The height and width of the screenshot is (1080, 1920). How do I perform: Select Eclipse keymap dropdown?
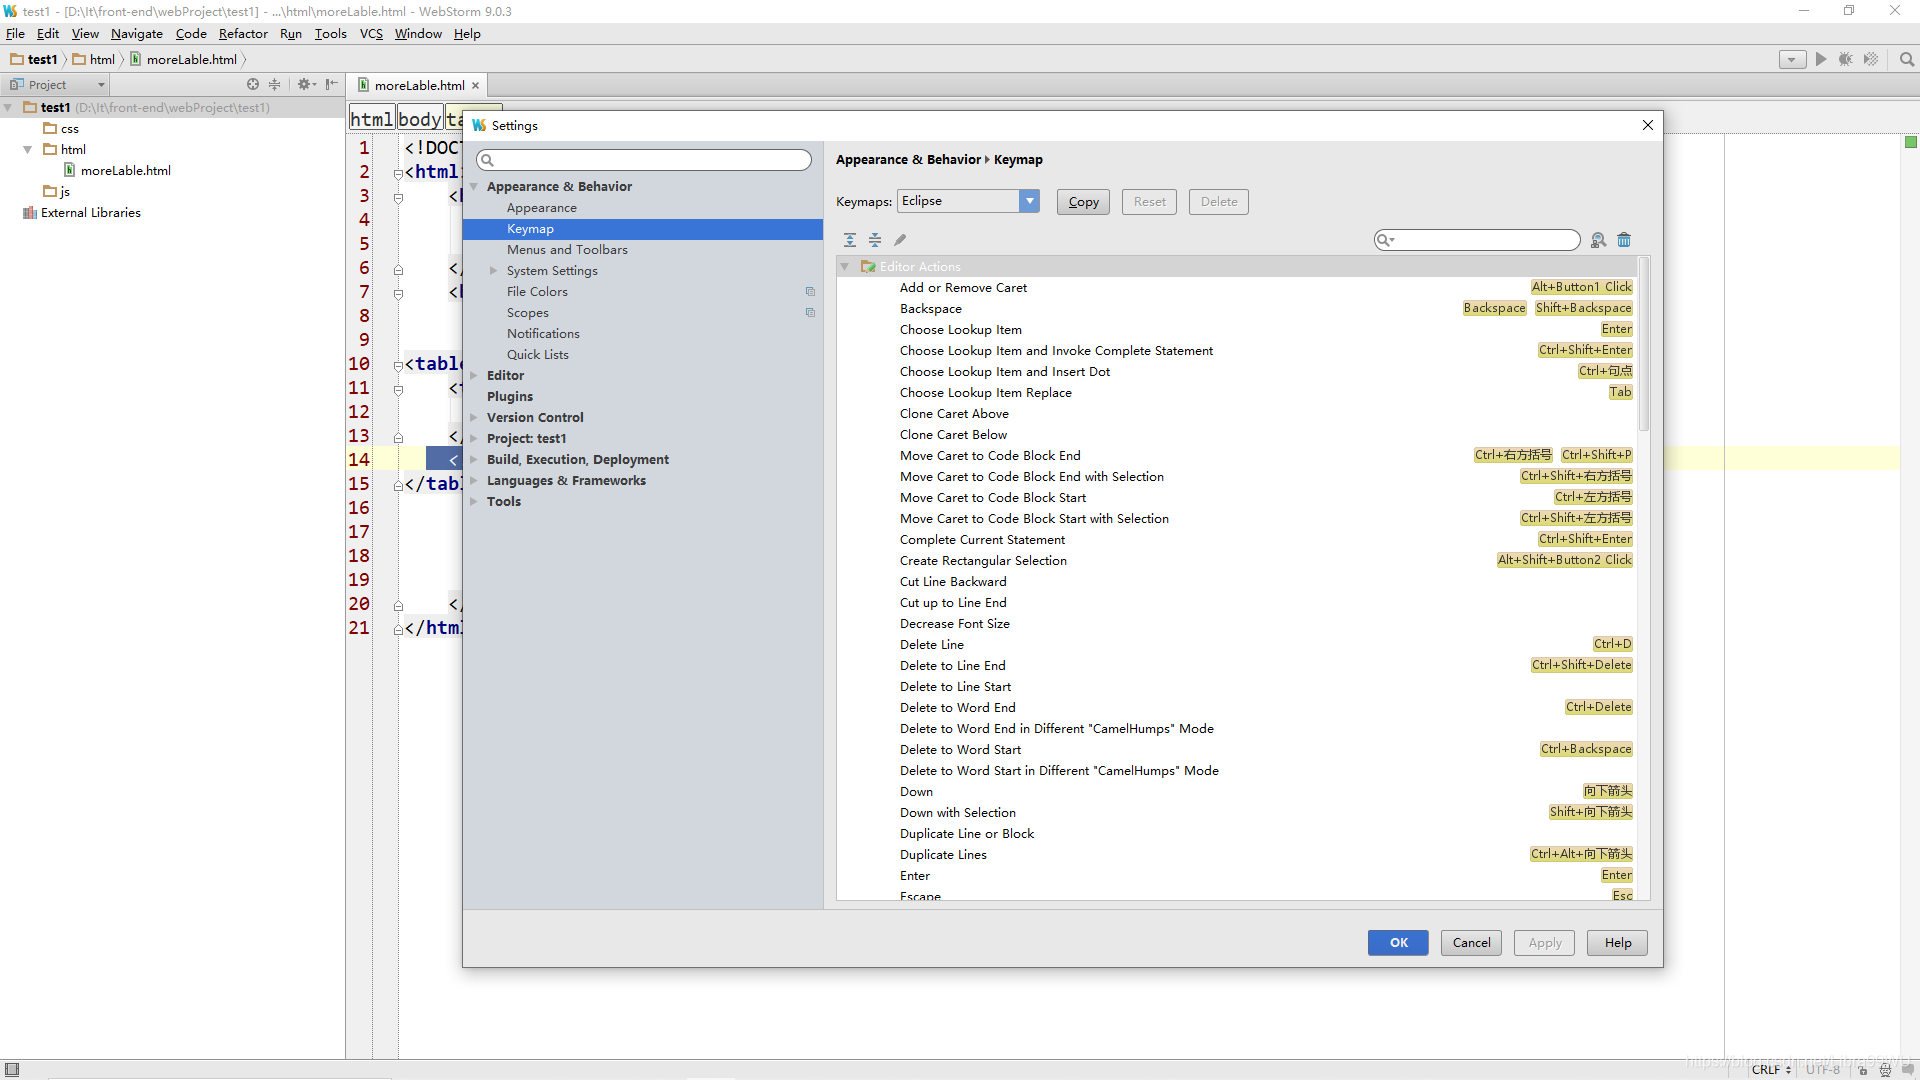[968, 202]
